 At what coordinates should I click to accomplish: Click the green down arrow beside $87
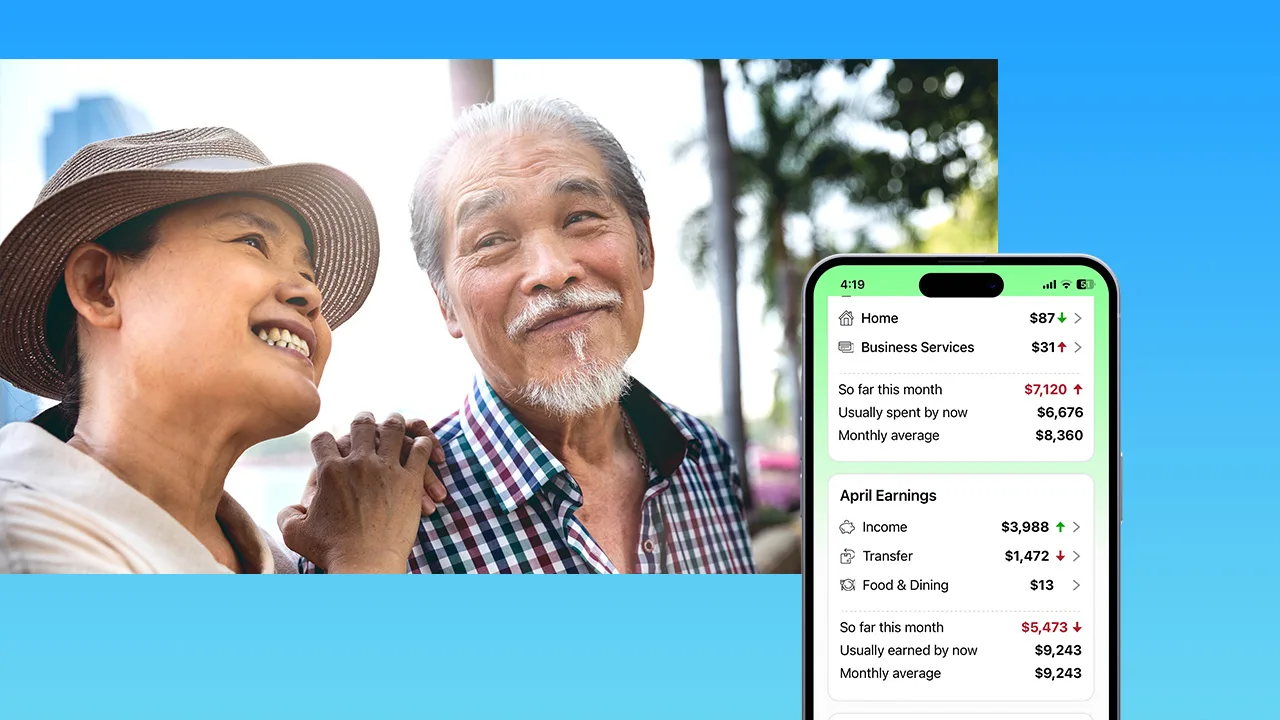click(x=1064, y=318)
